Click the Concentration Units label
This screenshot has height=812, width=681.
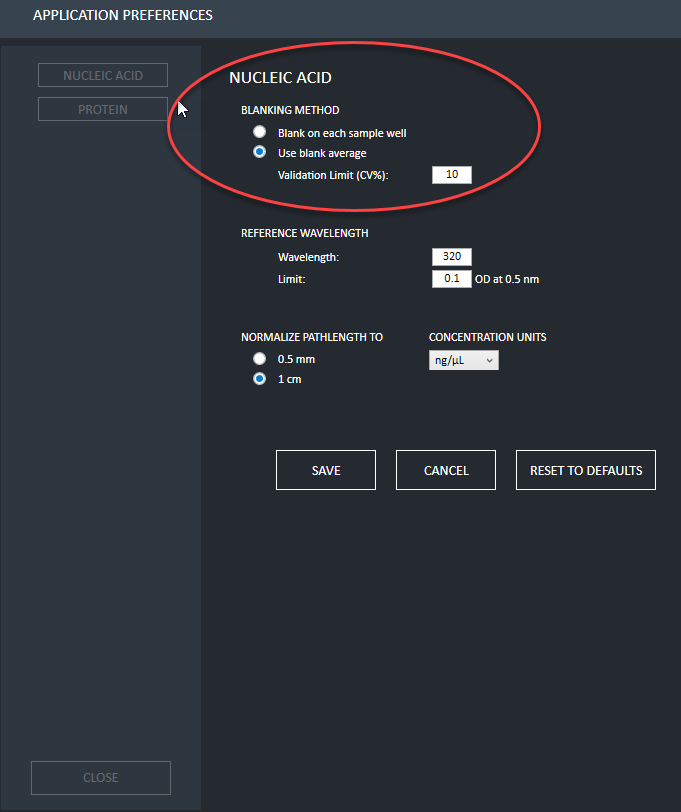point(487,337)
